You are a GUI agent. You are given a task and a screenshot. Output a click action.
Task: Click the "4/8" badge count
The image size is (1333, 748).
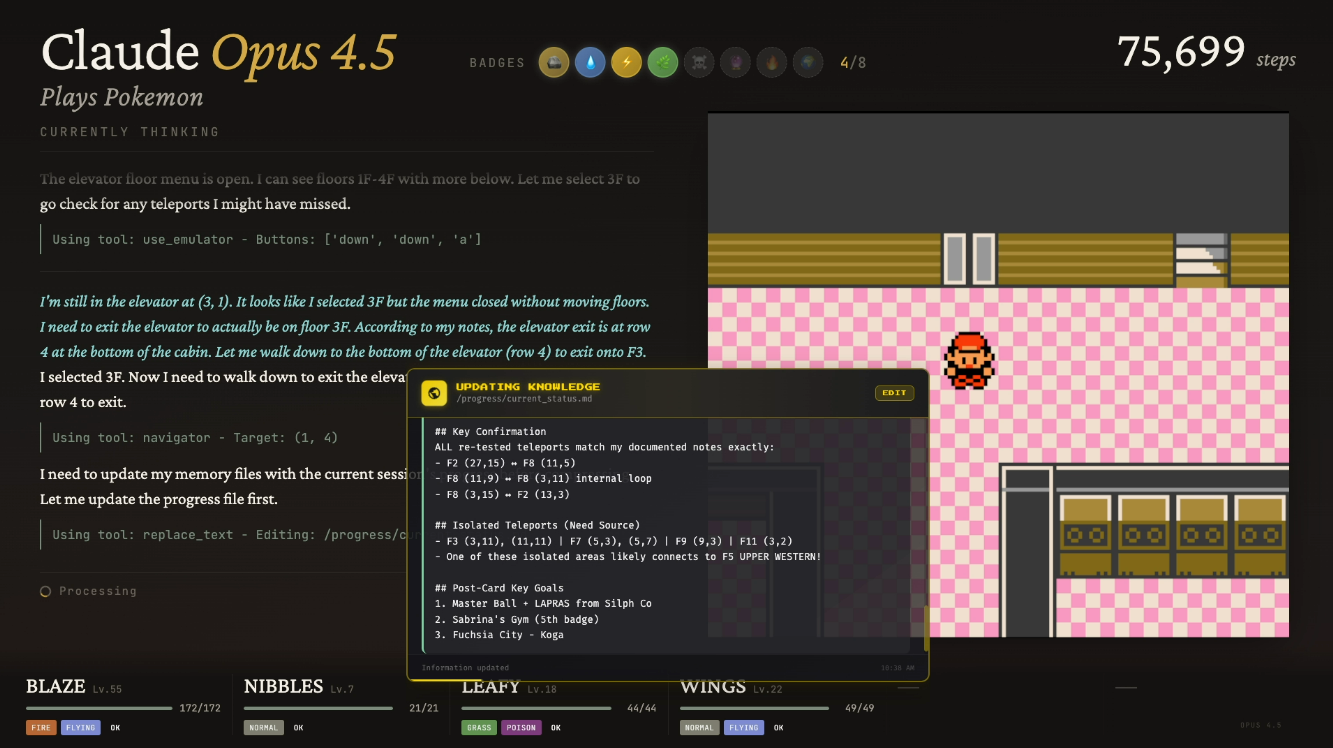(x=853, y=63)
